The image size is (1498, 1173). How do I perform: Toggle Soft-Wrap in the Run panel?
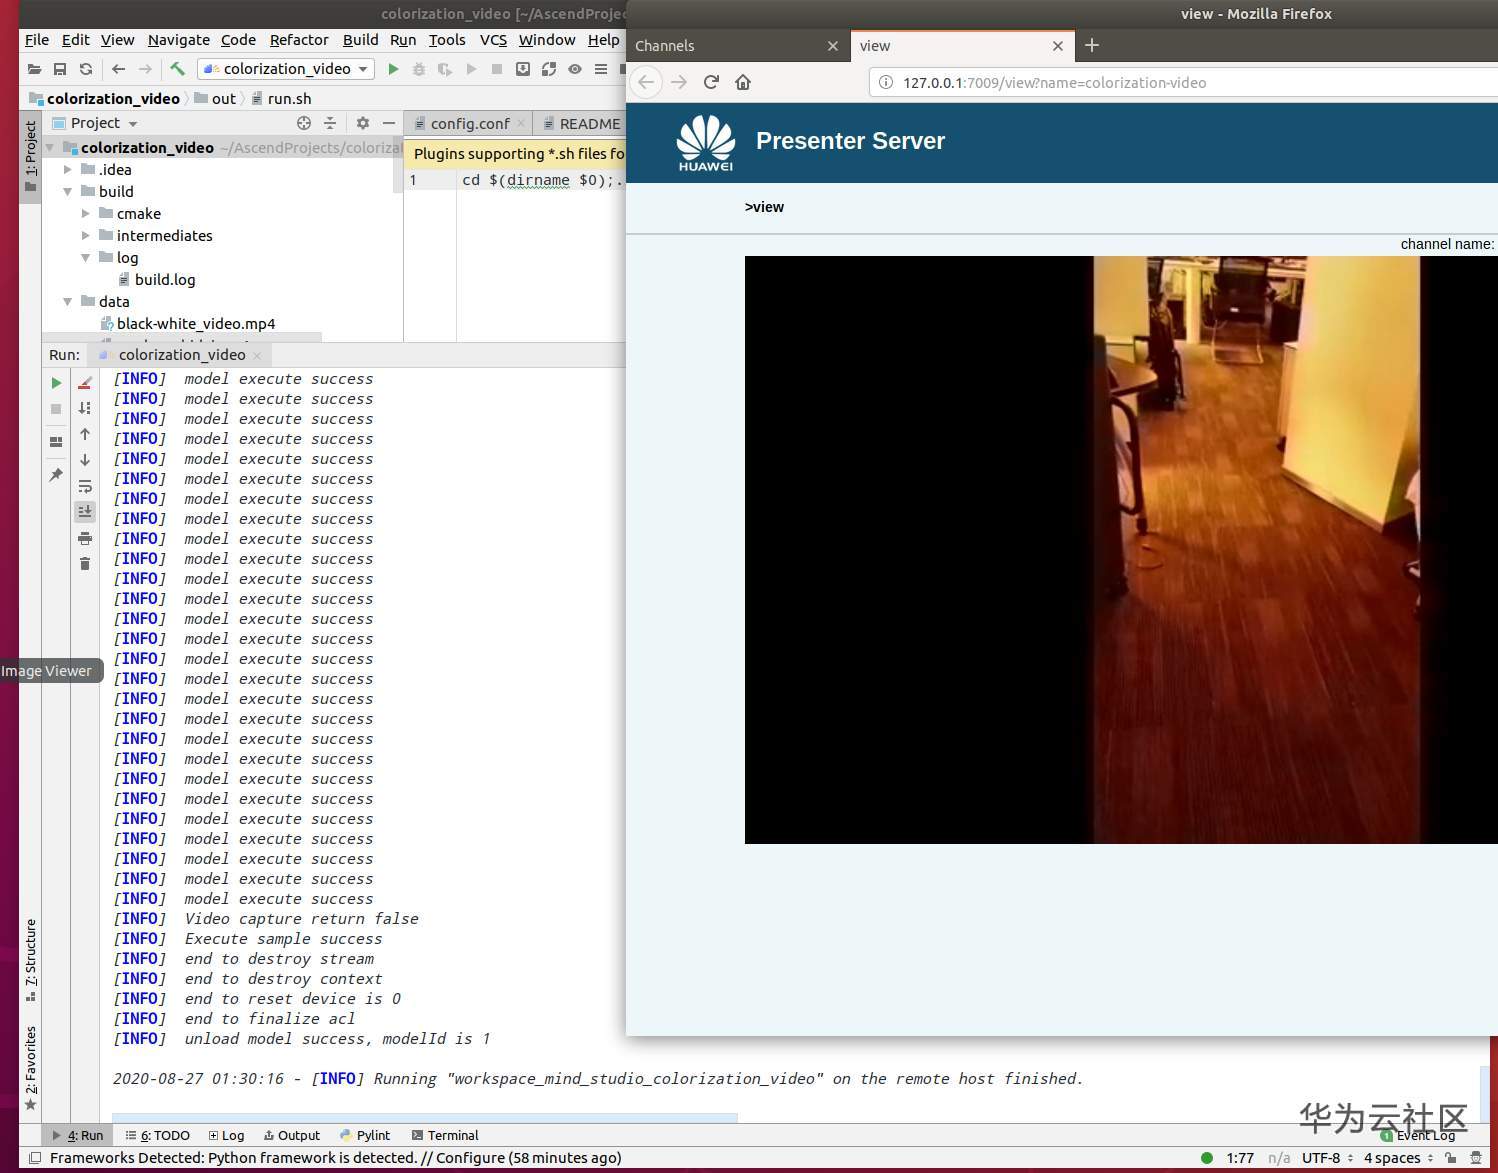click(85, 486)
